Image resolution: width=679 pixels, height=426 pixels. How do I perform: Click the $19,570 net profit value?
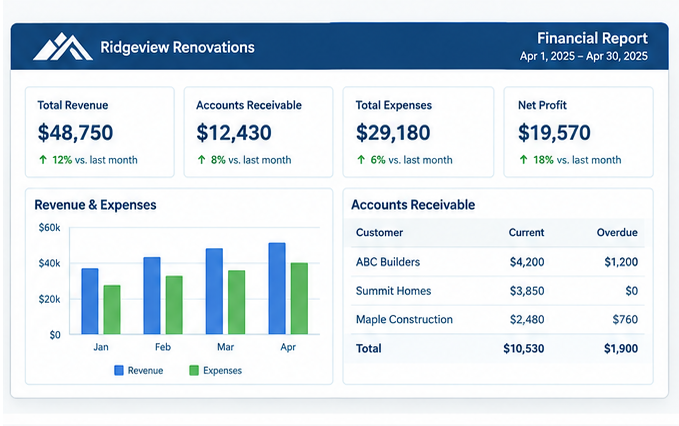(554, 132)
